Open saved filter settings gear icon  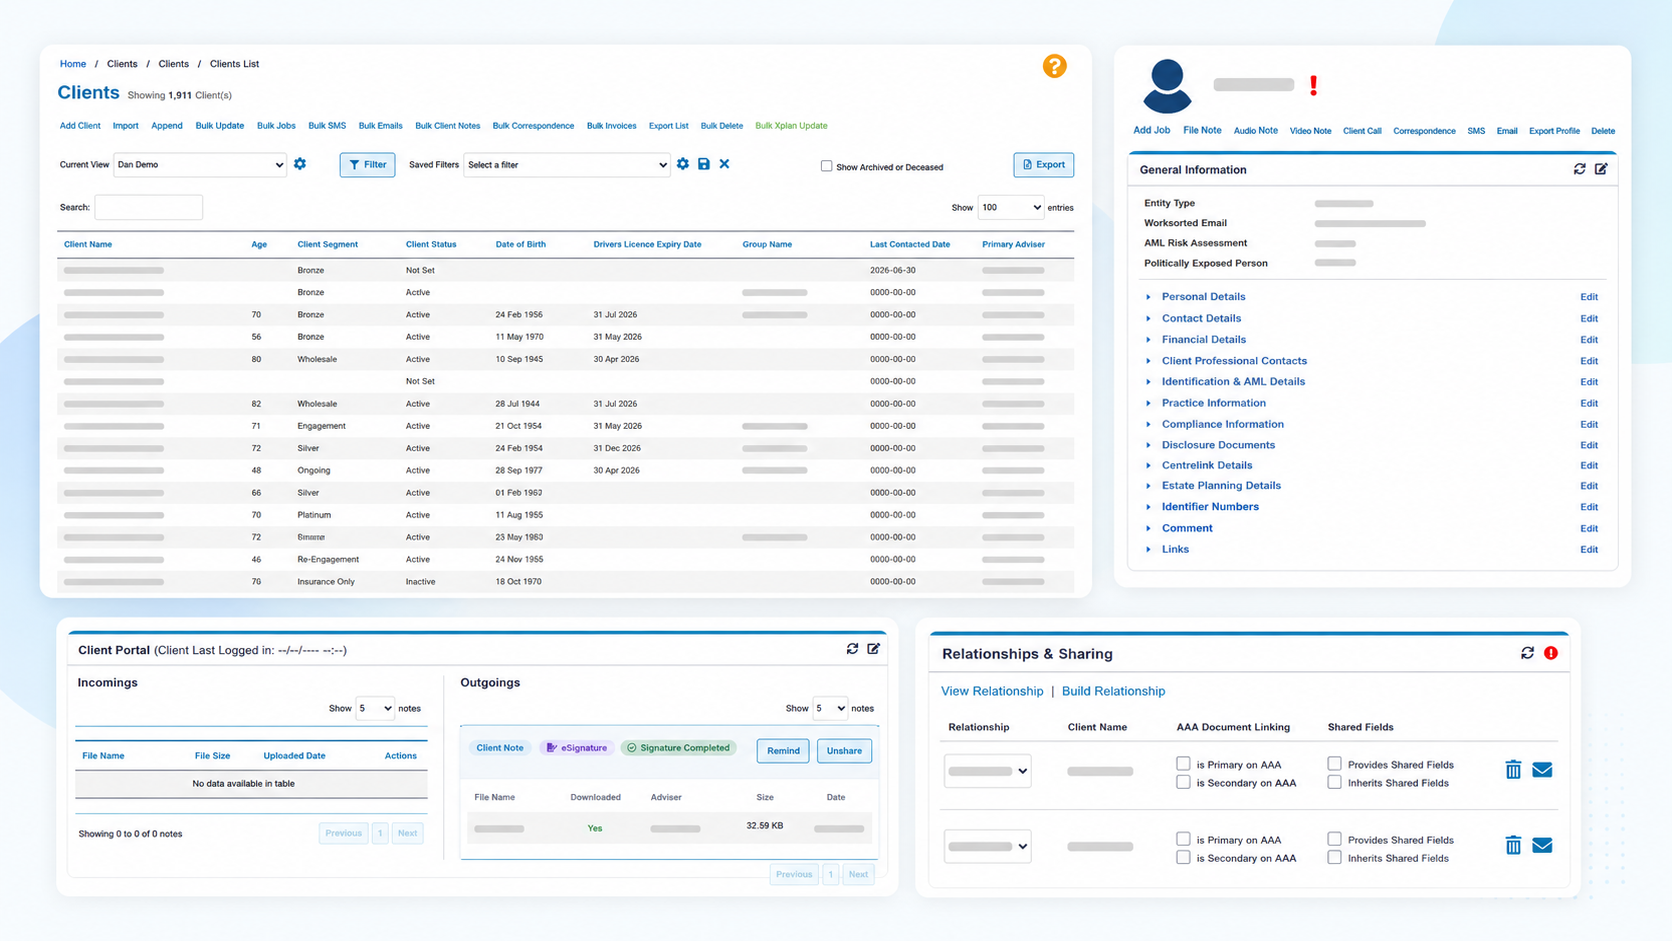pos(683,164)
